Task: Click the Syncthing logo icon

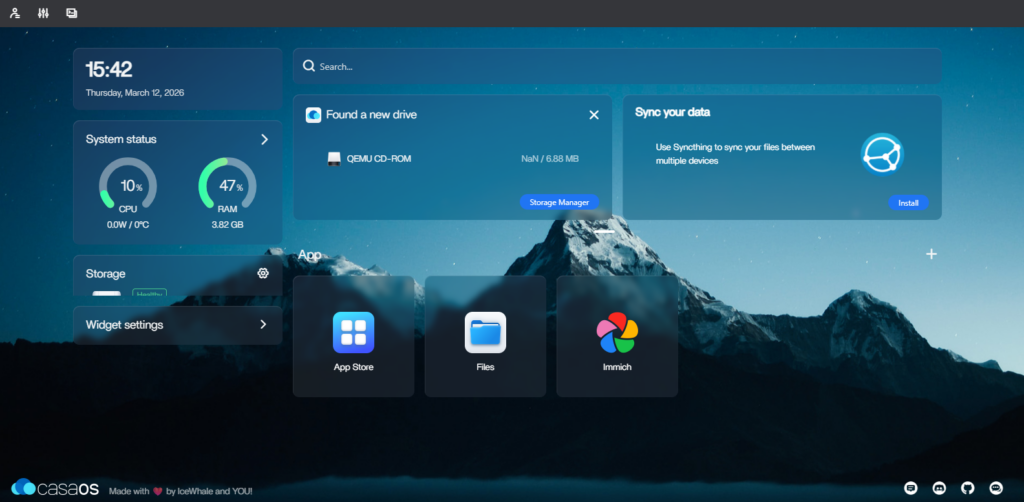Action: tap(882, 154)
